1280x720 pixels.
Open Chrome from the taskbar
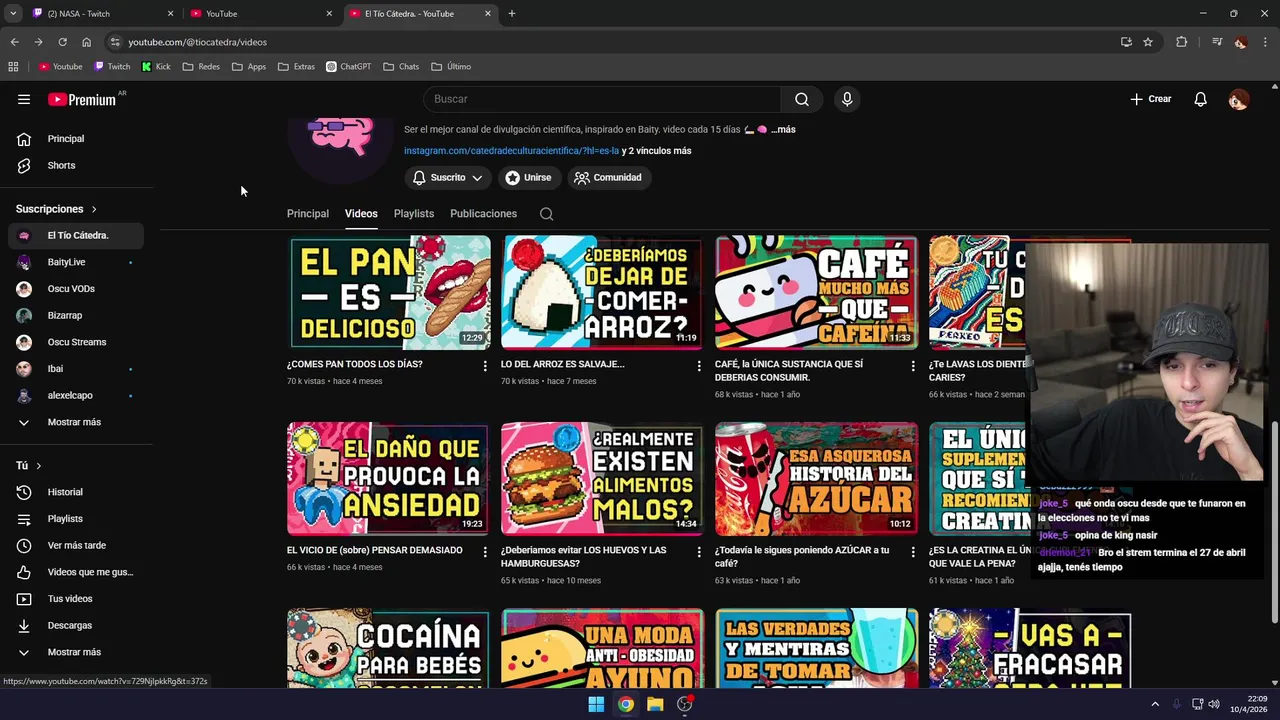(x=625, y=704)
